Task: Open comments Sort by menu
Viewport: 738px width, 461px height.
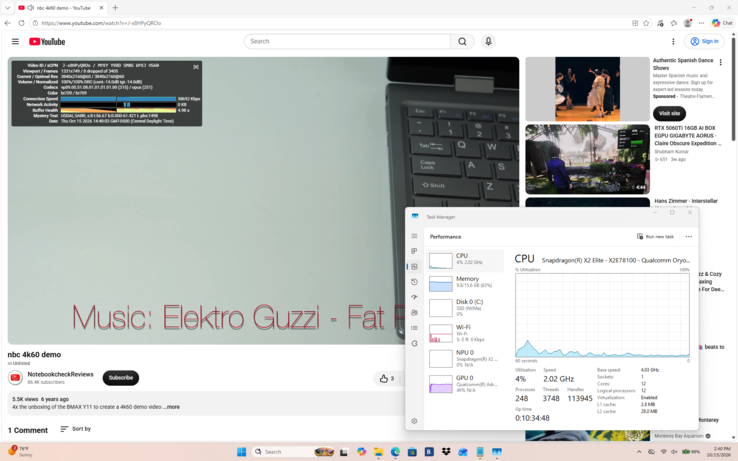Action: click(x=75, y=429)
